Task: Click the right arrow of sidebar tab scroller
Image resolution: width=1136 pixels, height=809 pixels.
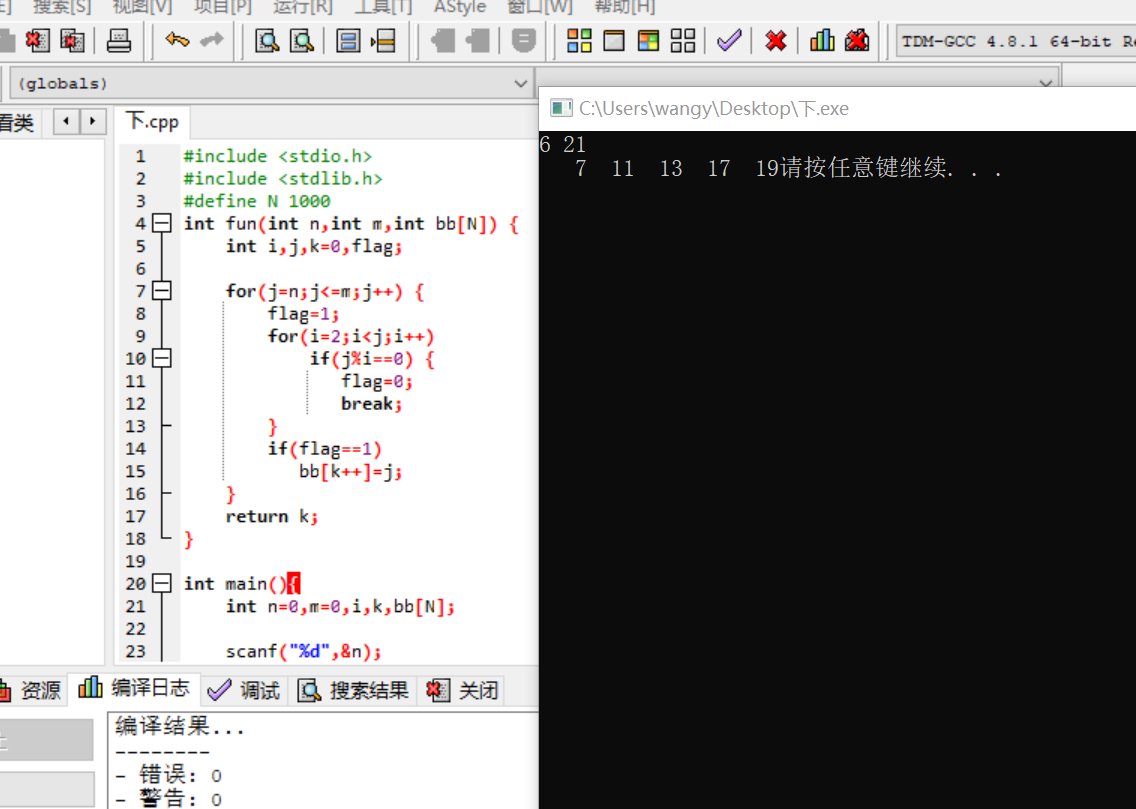Action: [x=93, y=121]
